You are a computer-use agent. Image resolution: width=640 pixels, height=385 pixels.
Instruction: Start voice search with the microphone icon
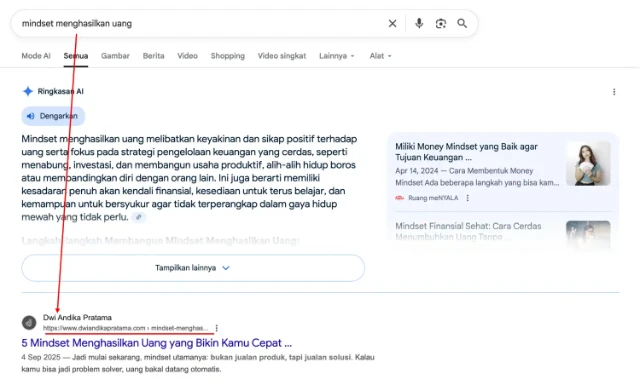(419, 24)
